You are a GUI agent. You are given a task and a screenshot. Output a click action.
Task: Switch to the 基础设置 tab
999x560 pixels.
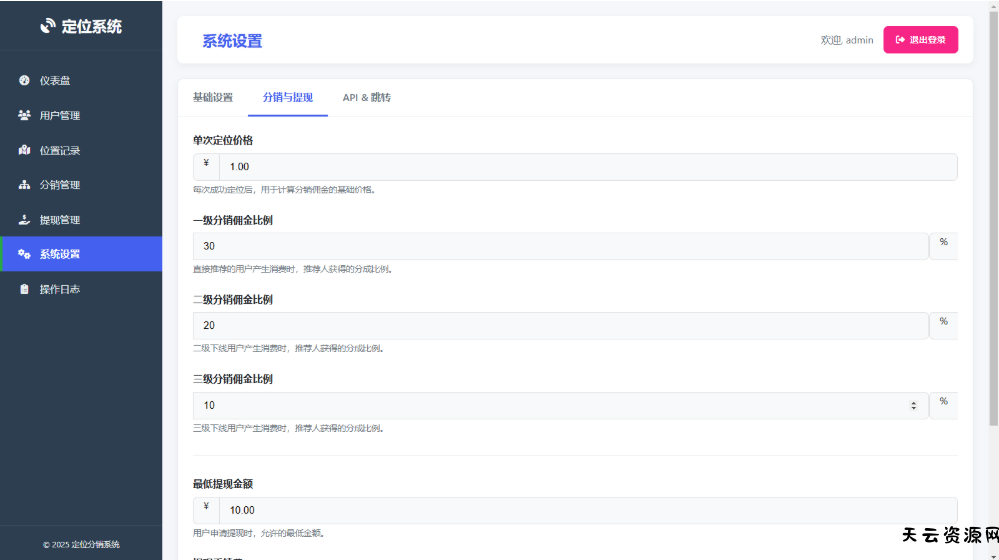tap(212, 98)
